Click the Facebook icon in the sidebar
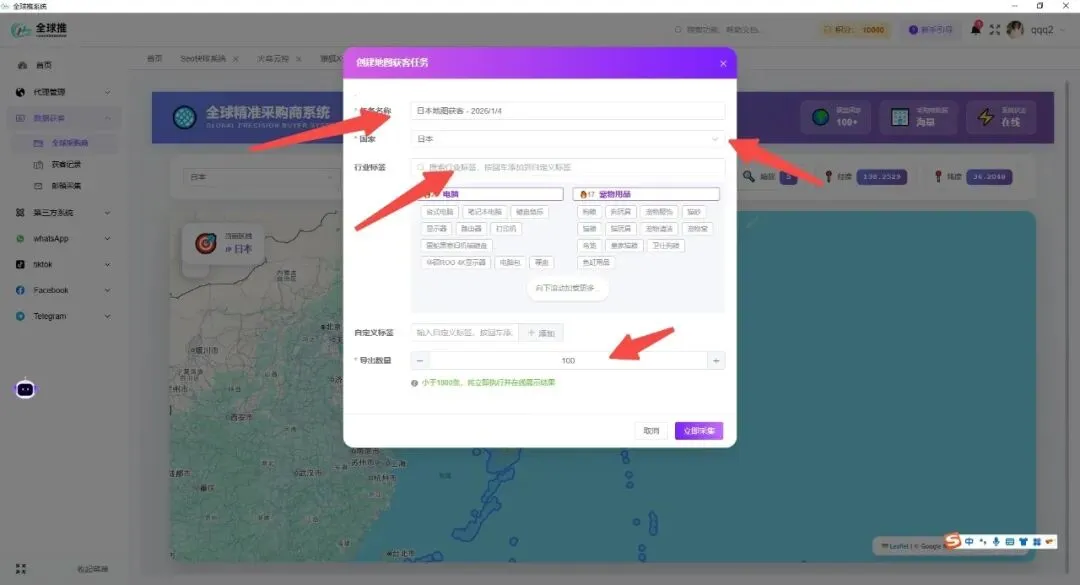 tap(20, 290)
